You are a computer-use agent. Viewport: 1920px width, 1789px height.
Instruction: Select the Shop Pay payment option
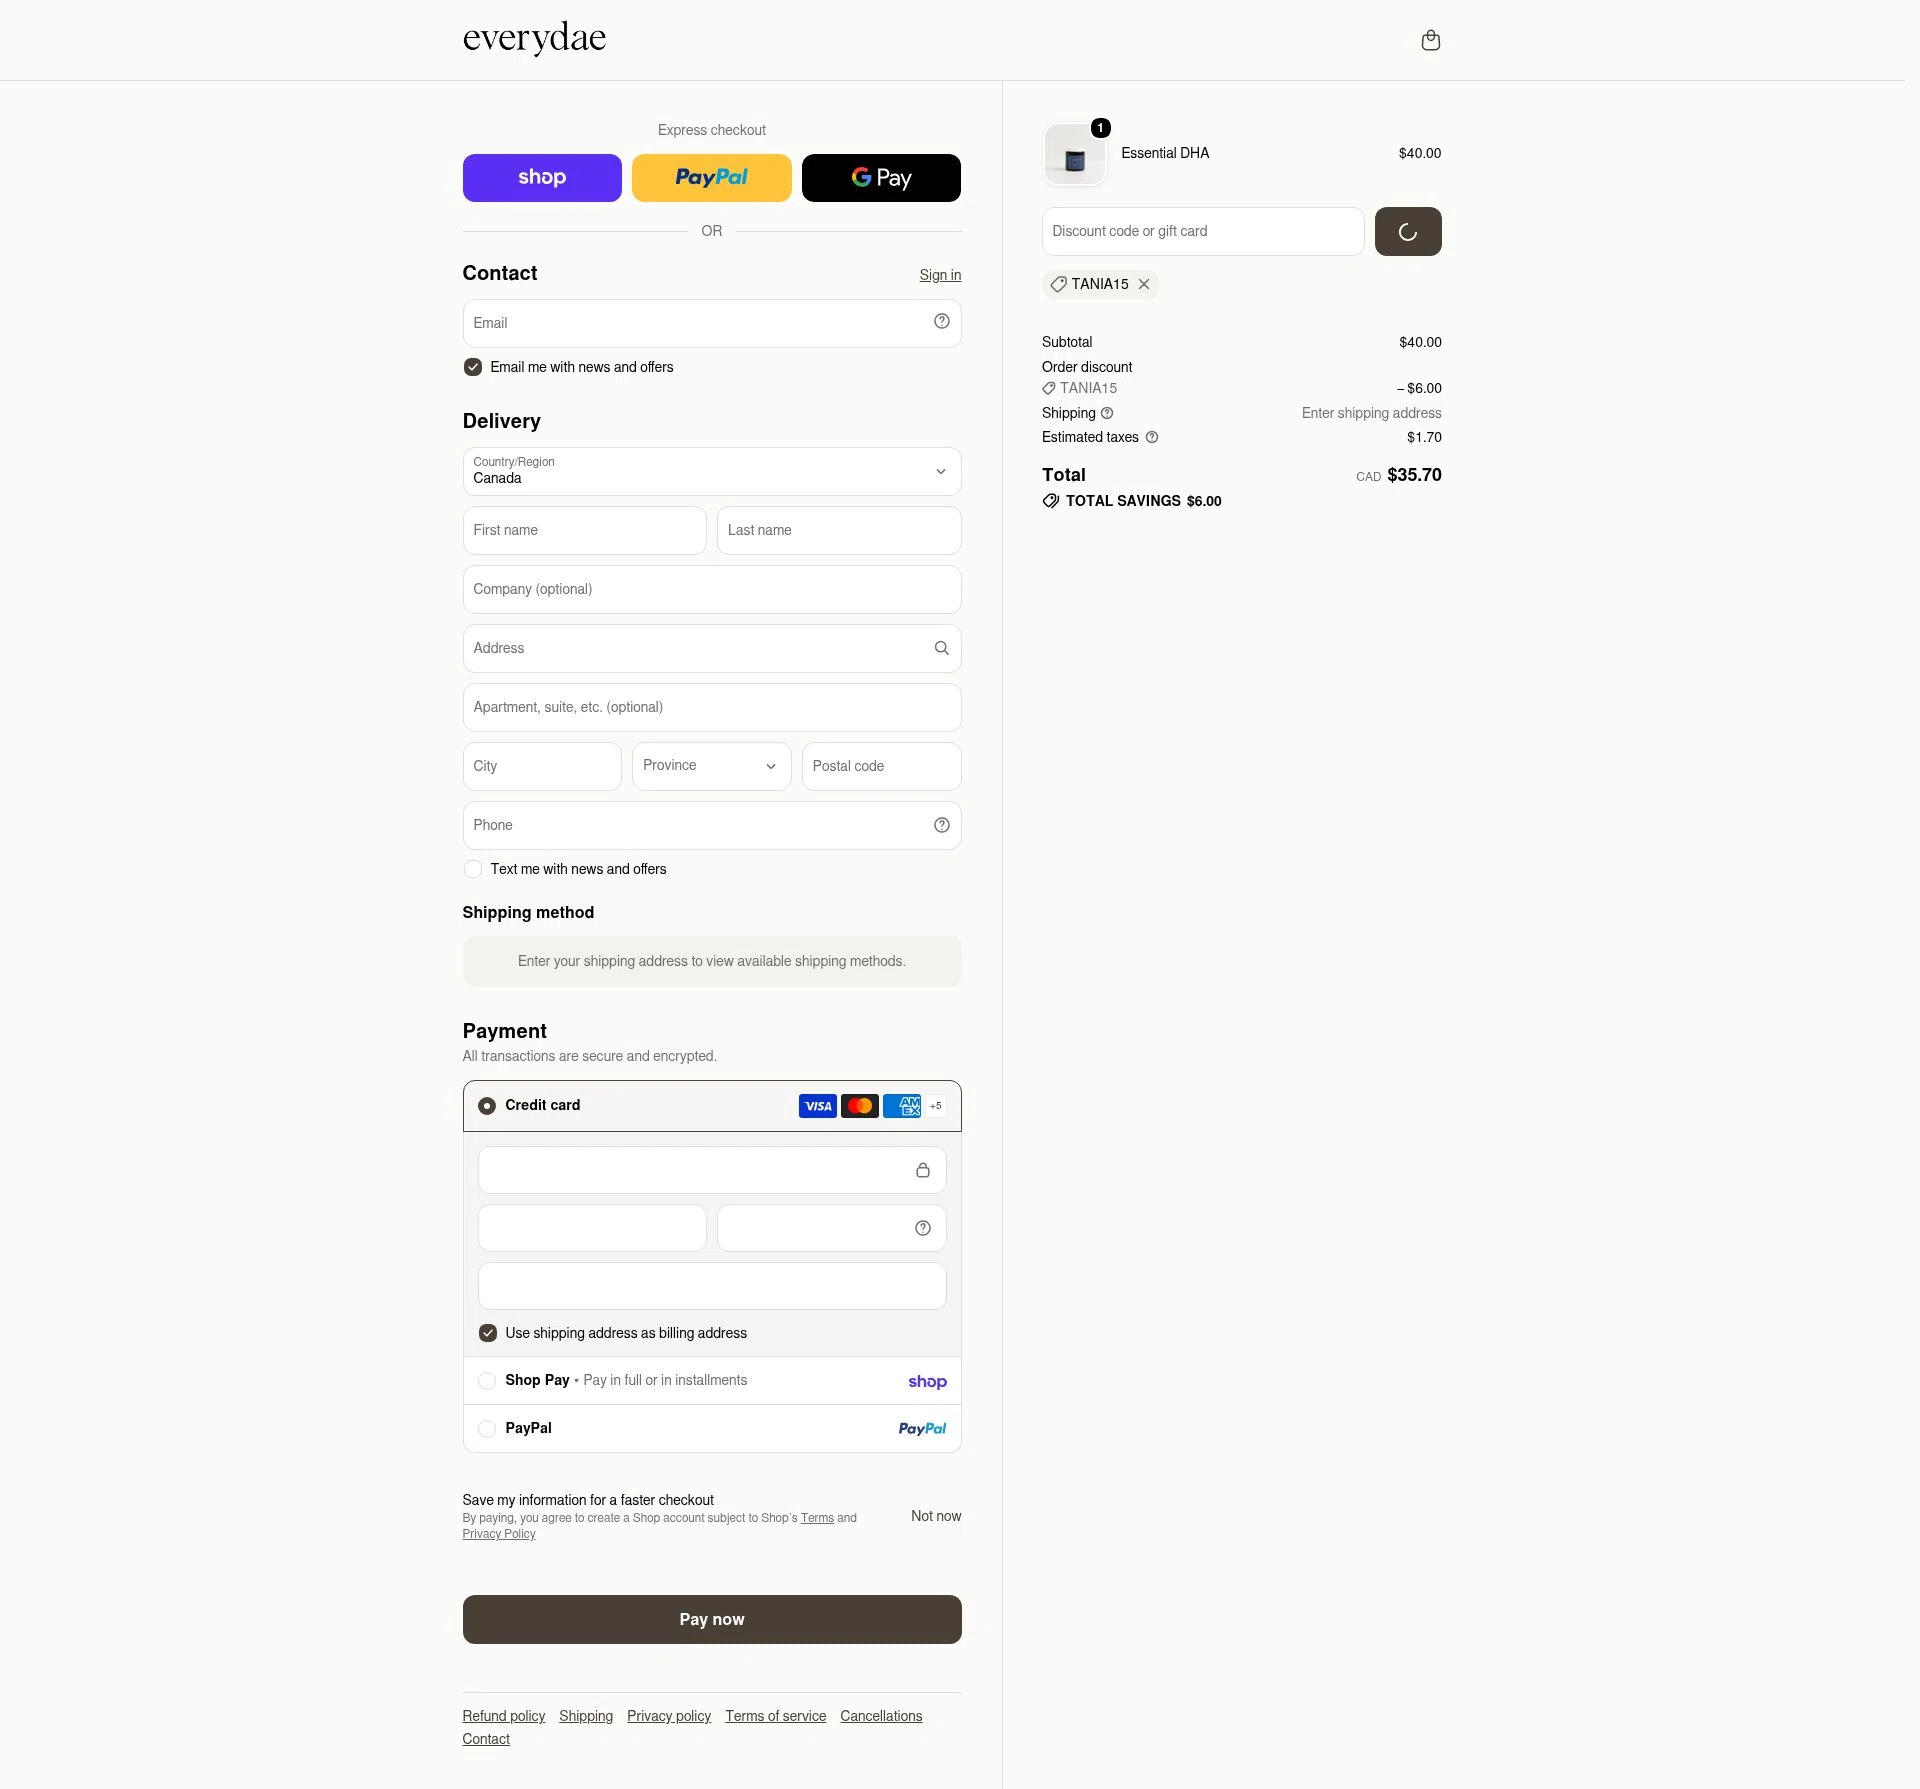(712, 1381)
